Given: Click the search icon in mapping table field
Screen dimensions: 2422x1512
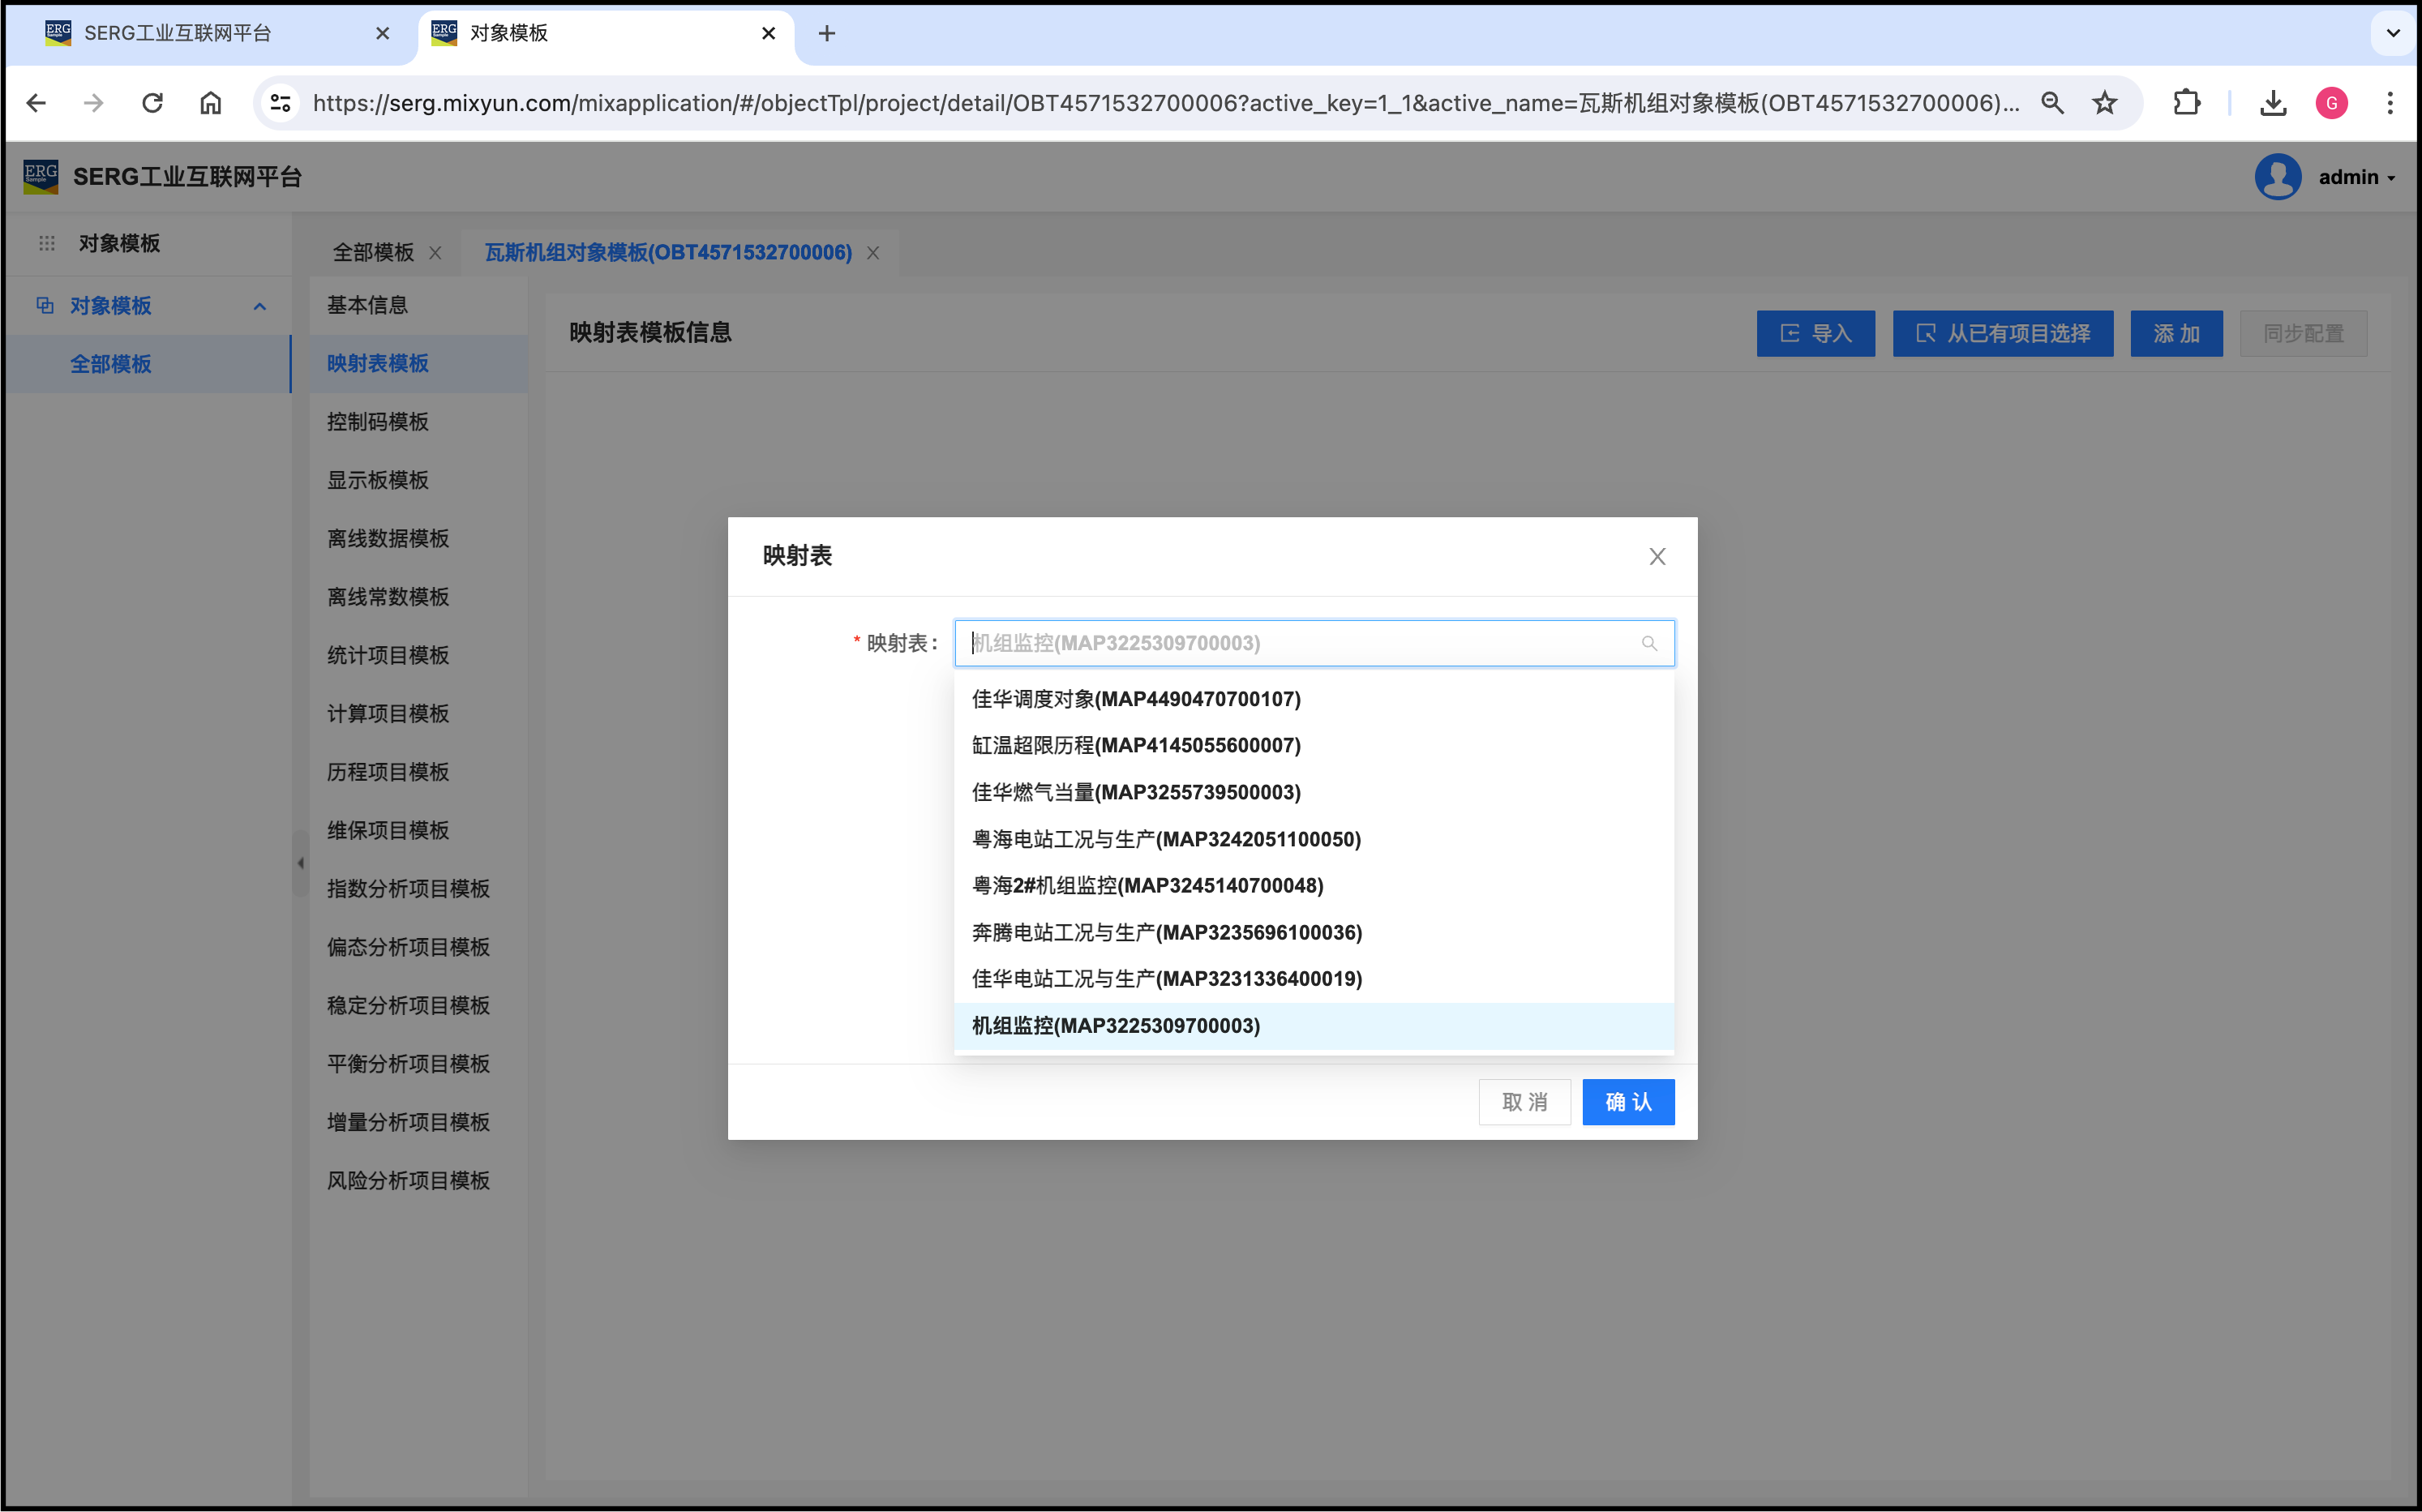Looking at the screenshot, I should (x=1648, y=643).
